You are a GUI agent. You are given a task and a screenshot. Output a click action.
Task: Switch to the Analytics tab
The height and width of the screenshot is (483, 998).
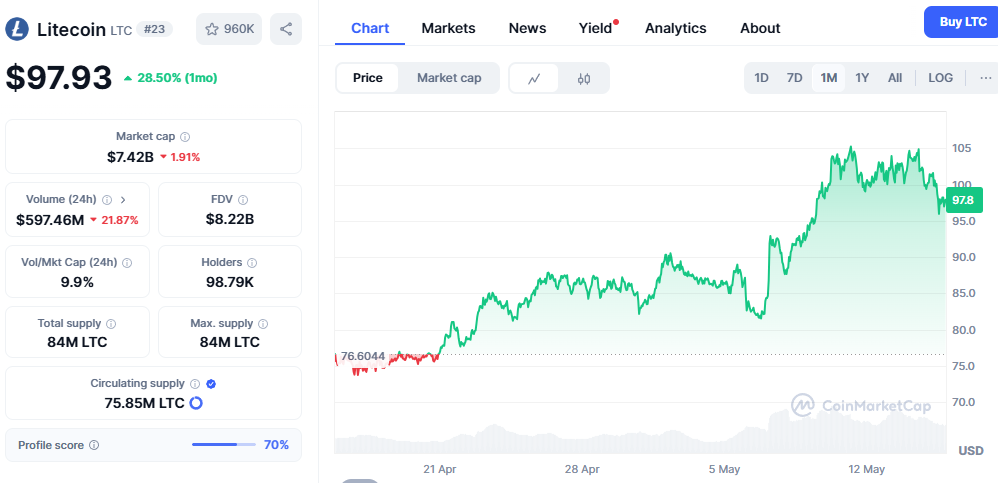coord(675,28)
